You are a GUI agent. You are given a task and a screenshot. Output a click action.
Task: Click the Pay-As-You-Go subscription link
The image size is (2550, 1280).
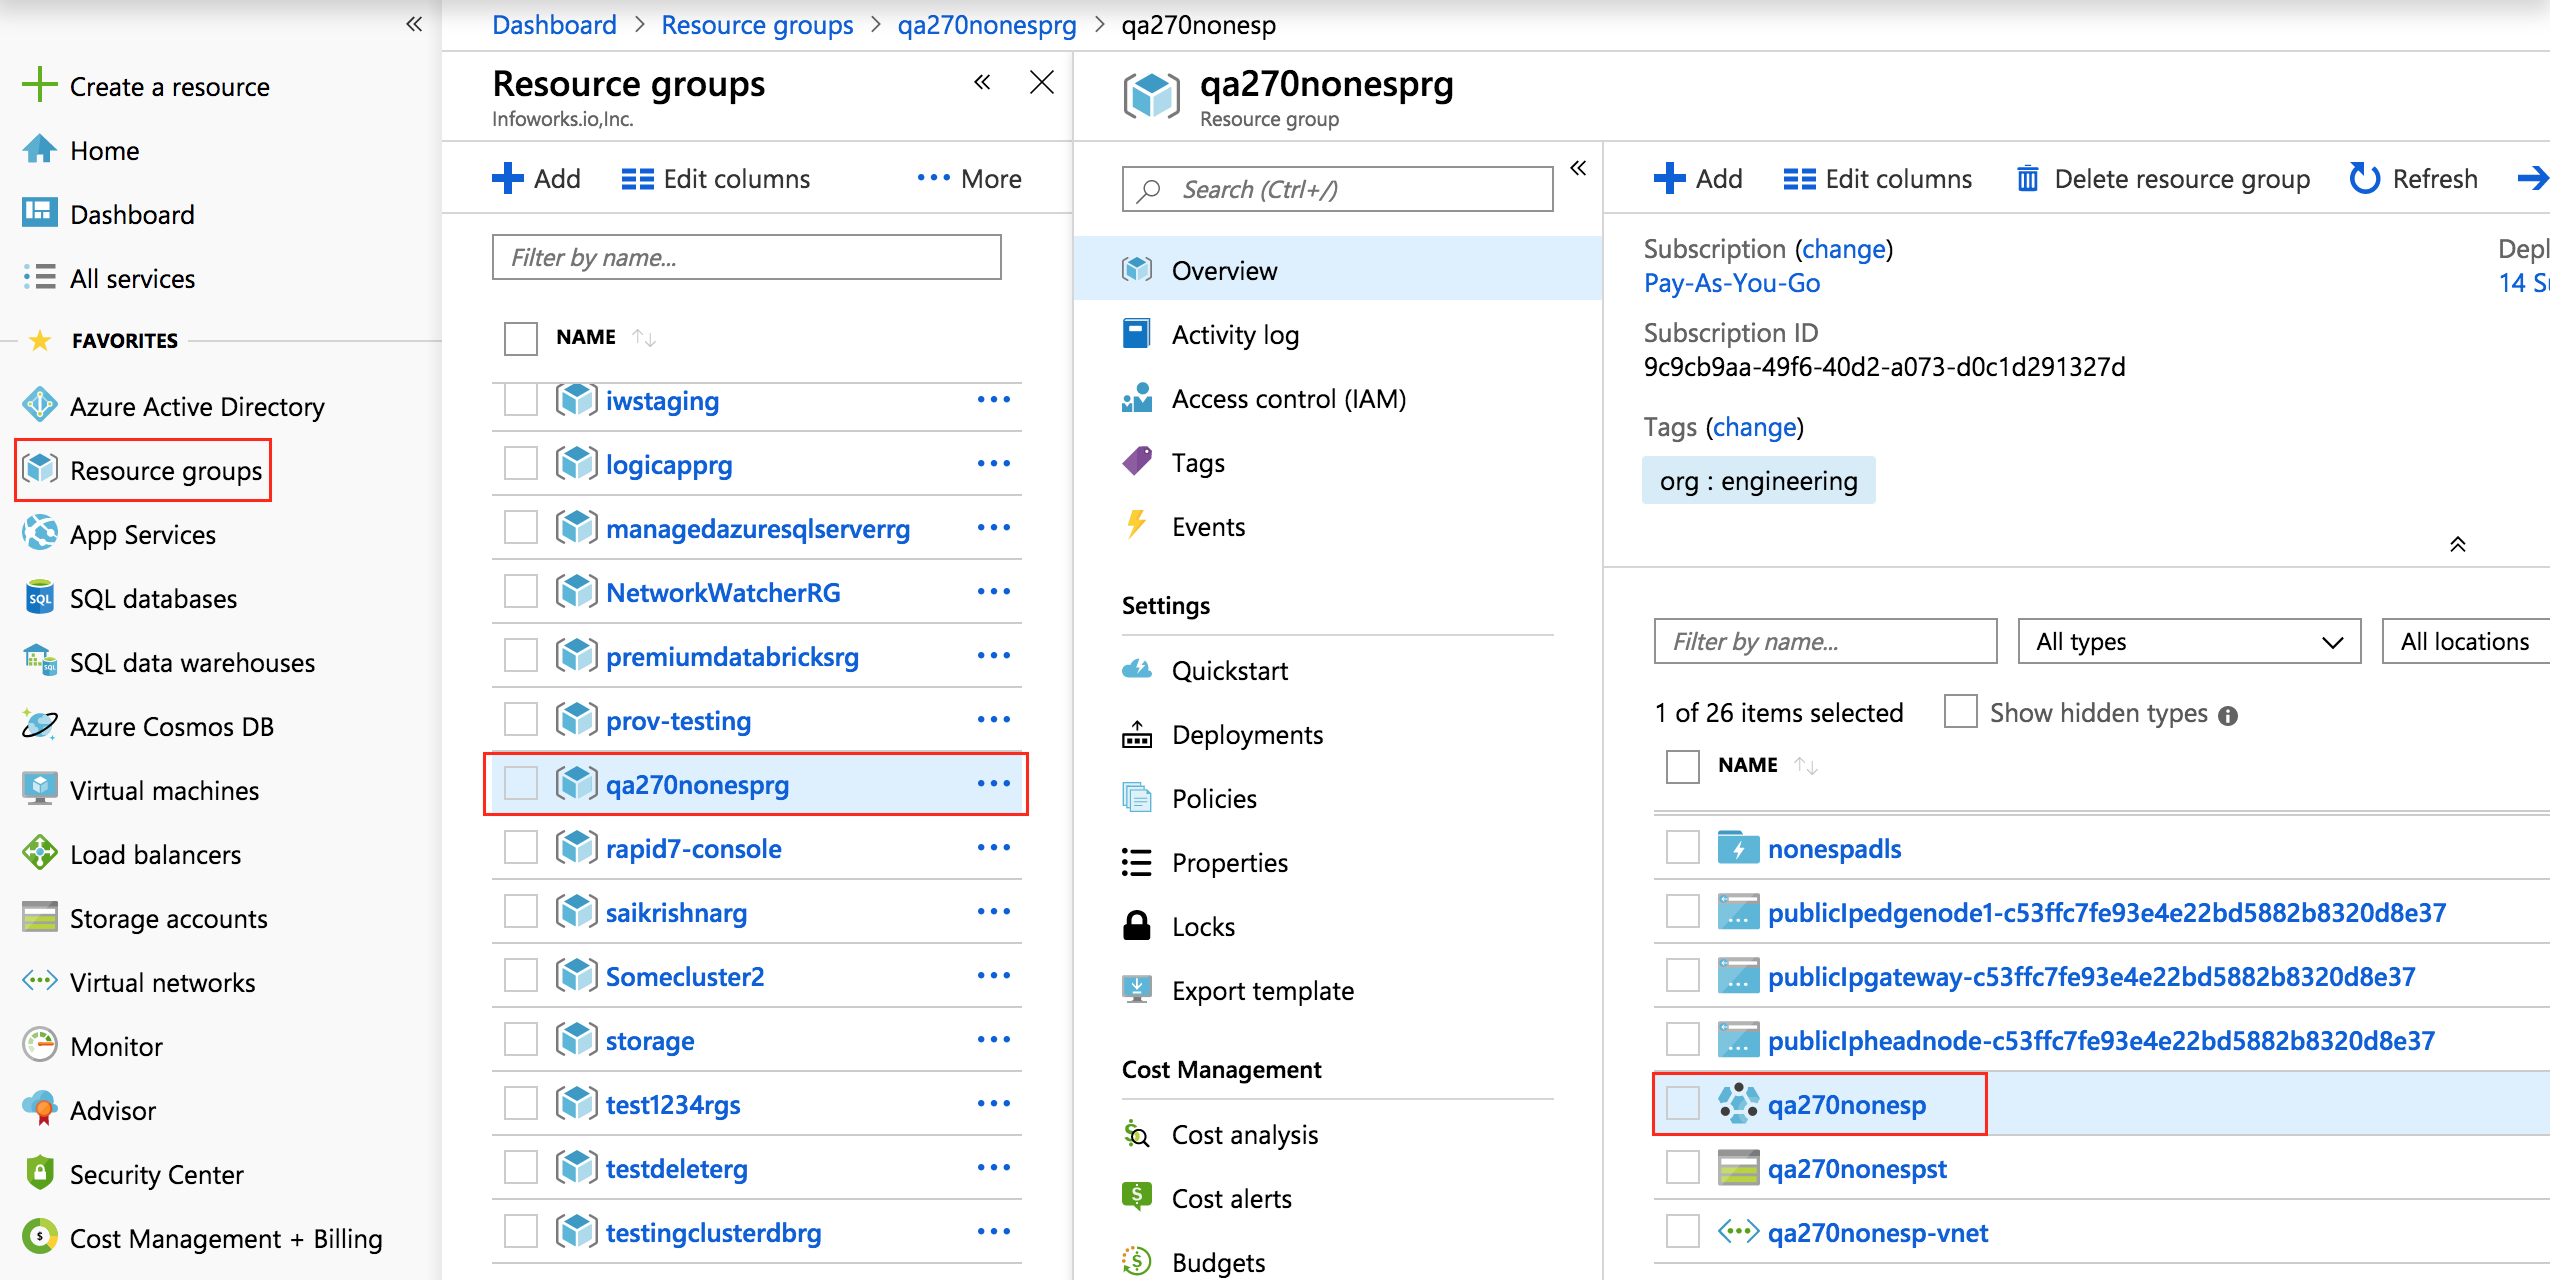tap(1732, 283)
